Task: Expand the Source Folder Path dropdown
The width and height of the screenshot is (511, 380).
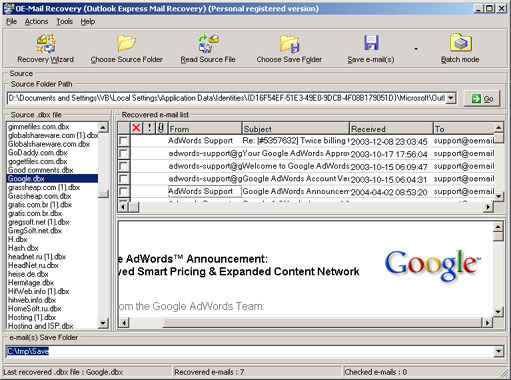Action: [x=451, y=98]
